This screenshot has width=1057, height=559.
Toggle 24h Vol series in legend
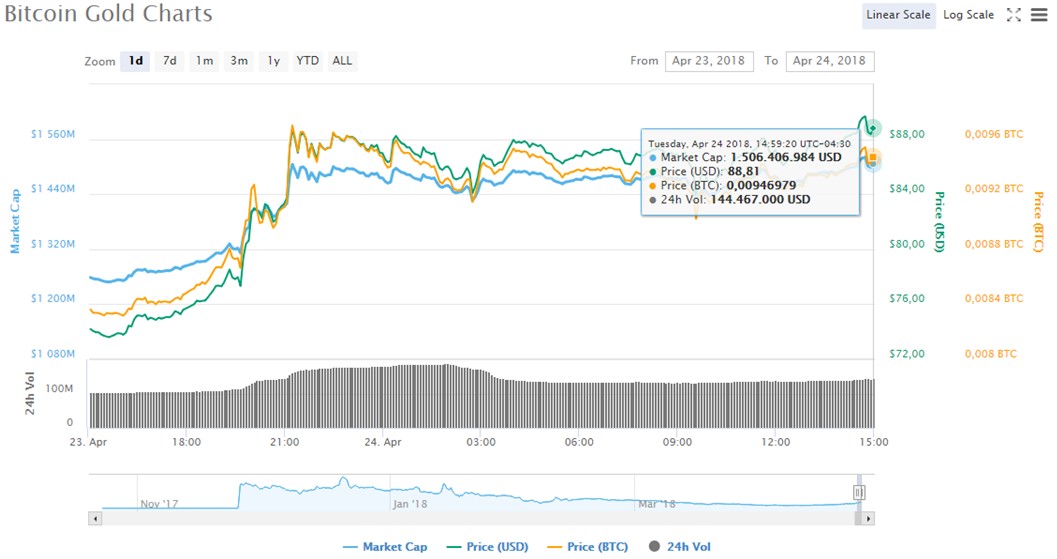coord(680,547)
